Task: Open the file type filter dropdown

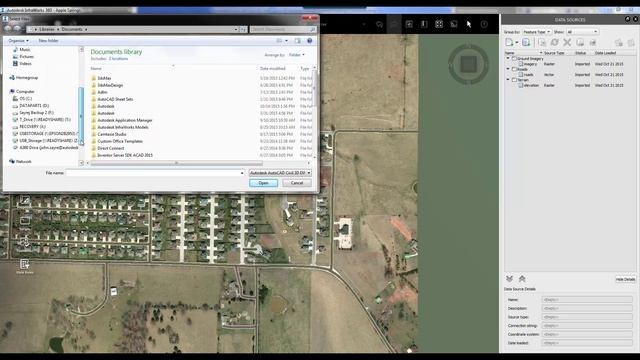Action: [x=280, y=173]
